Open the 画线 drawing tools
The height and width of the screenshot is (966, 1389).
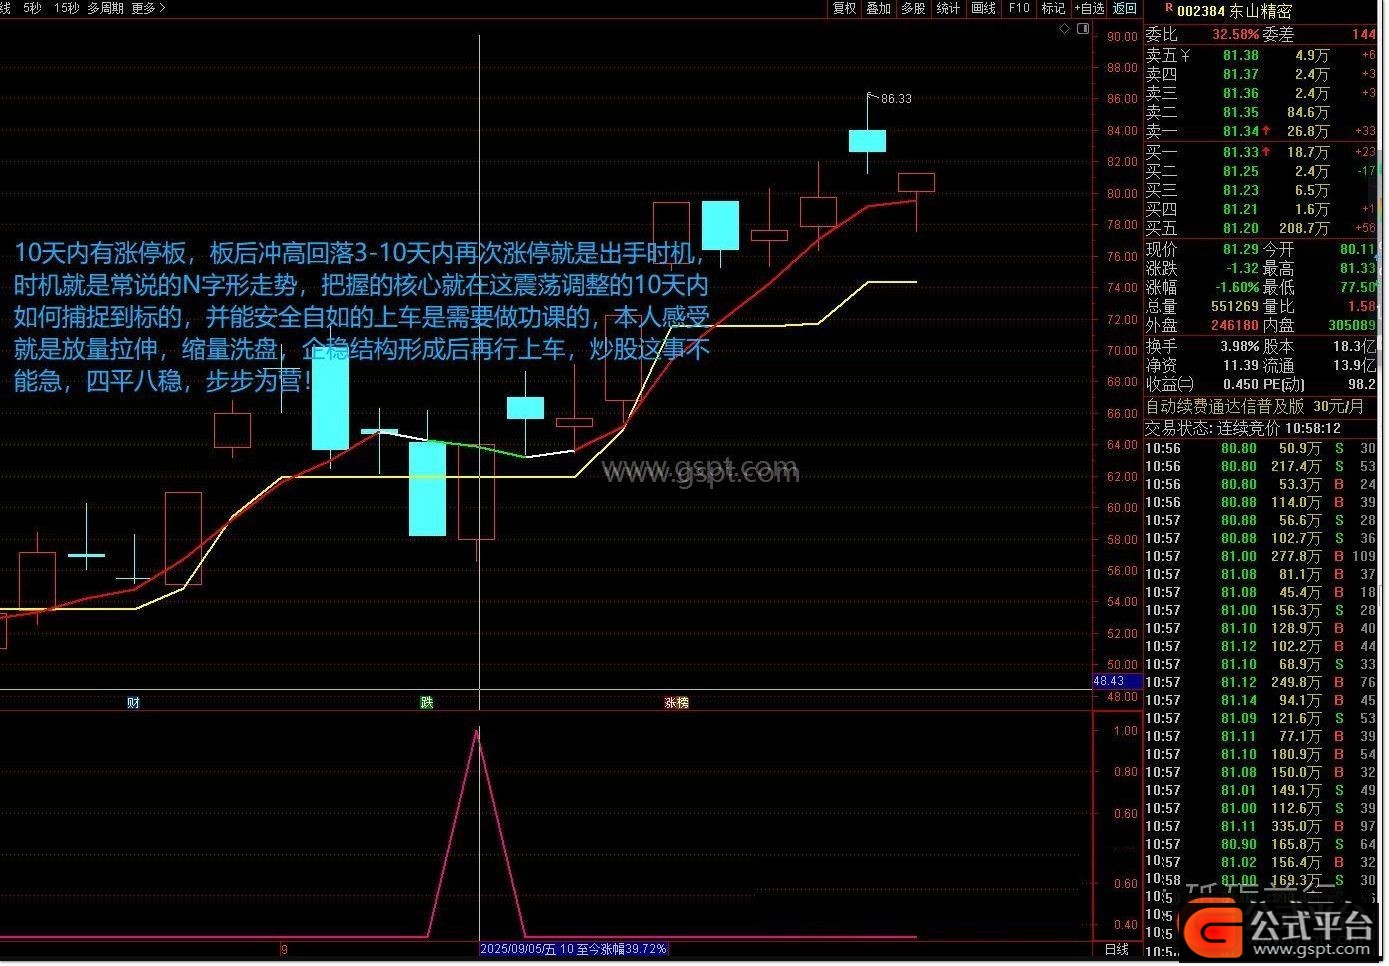point(984,8)
